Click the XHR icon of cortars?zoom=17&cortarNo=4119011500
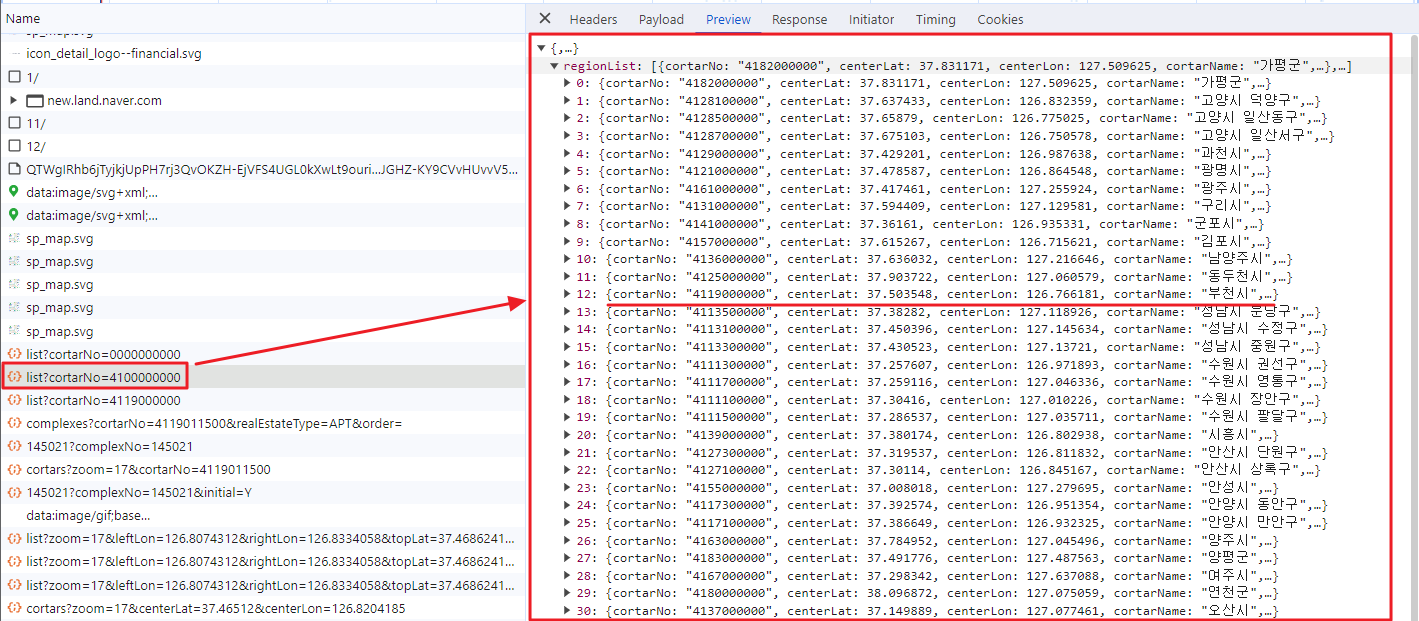 click(x=14, y=469)
